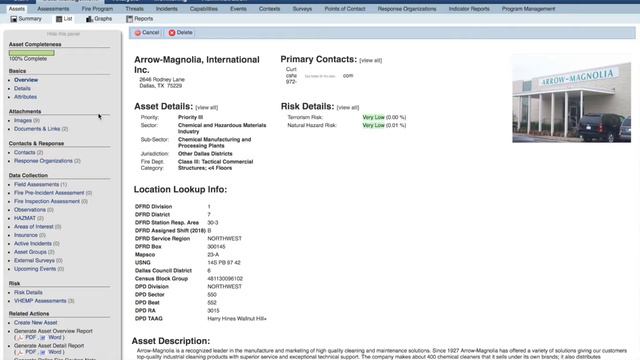
Task: Open the Fire Program tab
Action: (x=97, y=9)
